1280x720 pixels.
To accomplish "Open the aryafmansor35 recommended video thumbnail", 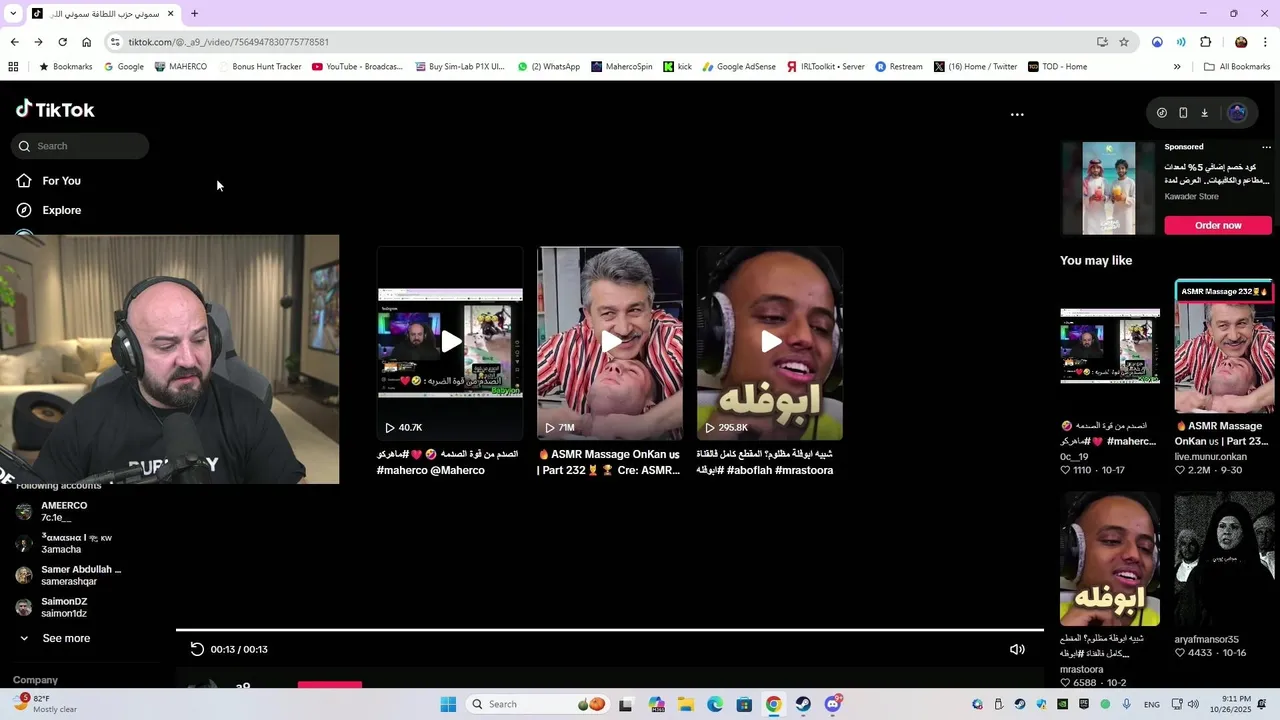I will pyautogui.click(x=1224, y=559).
